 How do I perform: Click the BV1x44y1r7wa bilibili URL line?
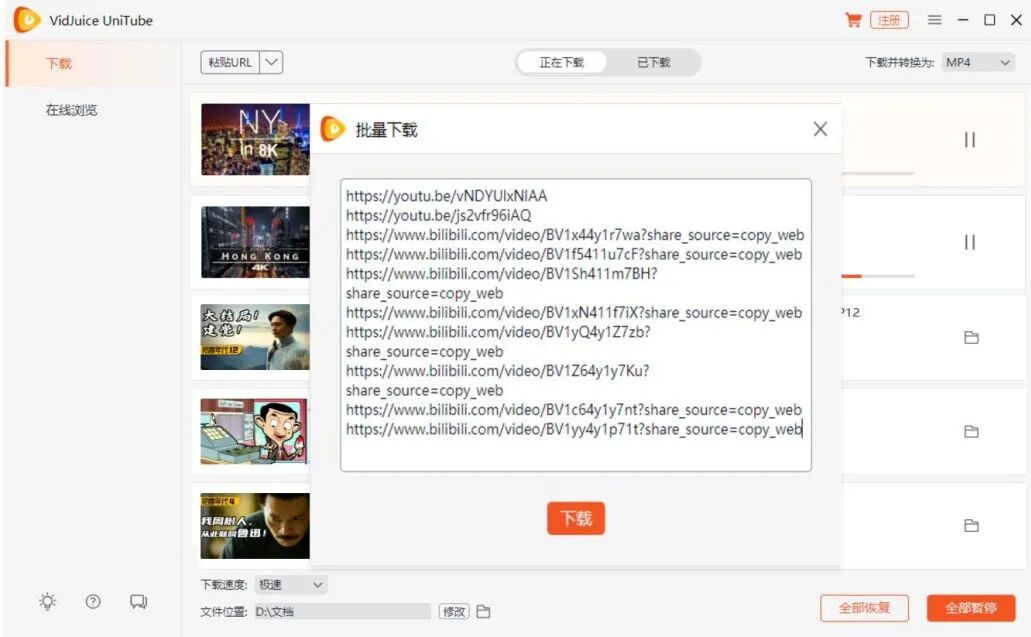tap(575, 235)
